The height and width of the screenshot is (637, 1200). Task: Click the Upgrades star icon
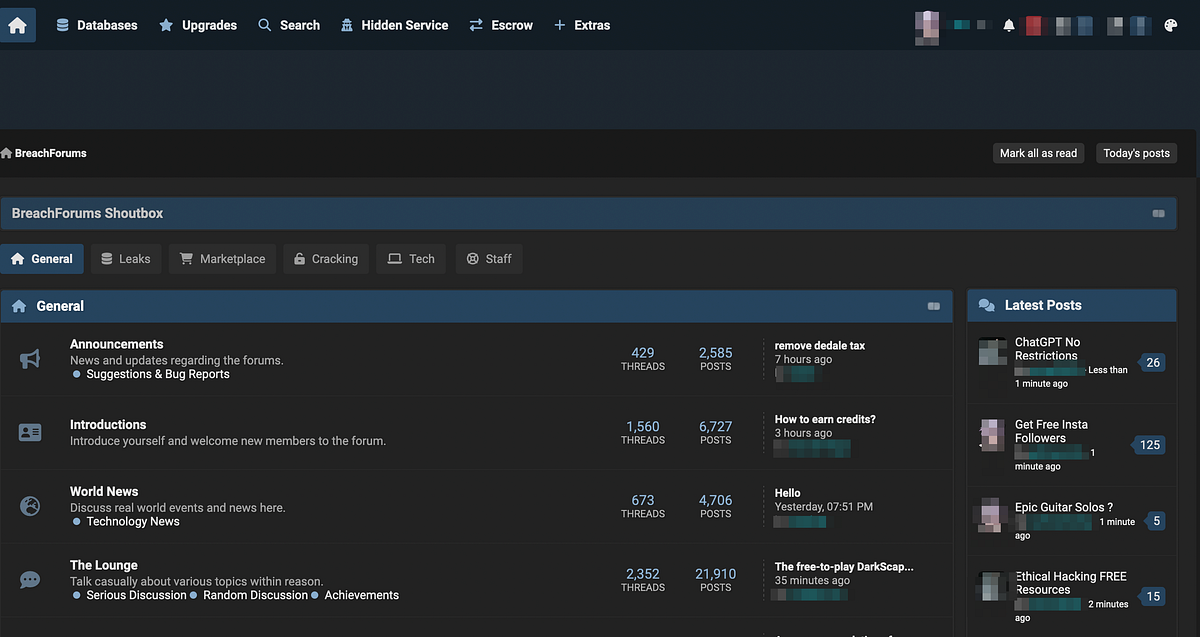tap(163, 24)
